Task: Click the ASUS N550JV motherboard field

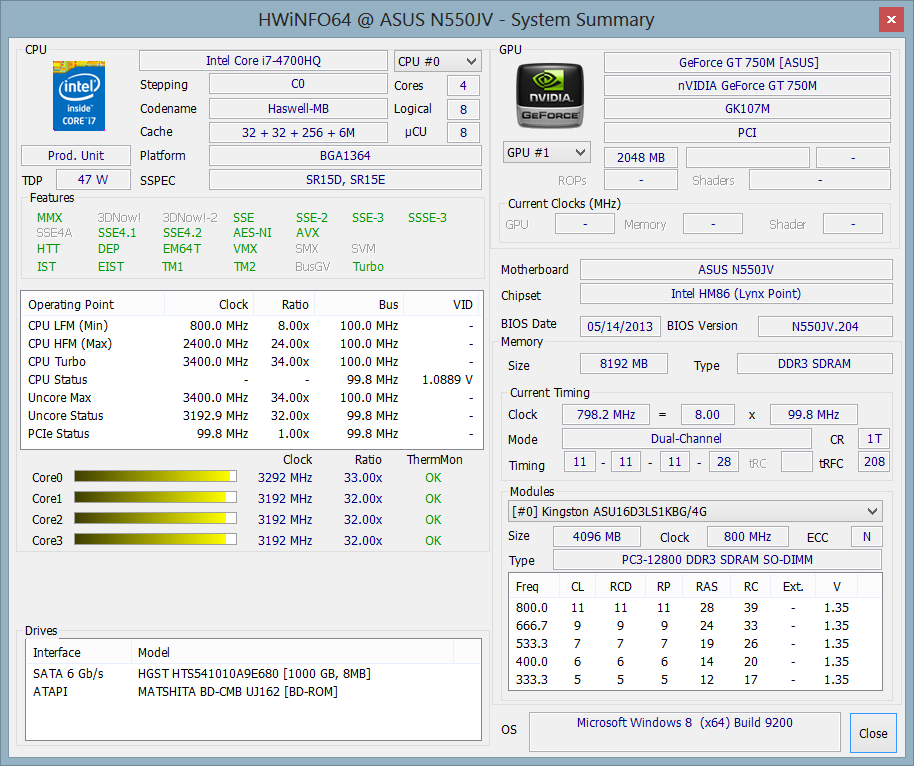Action: [736, 269]
